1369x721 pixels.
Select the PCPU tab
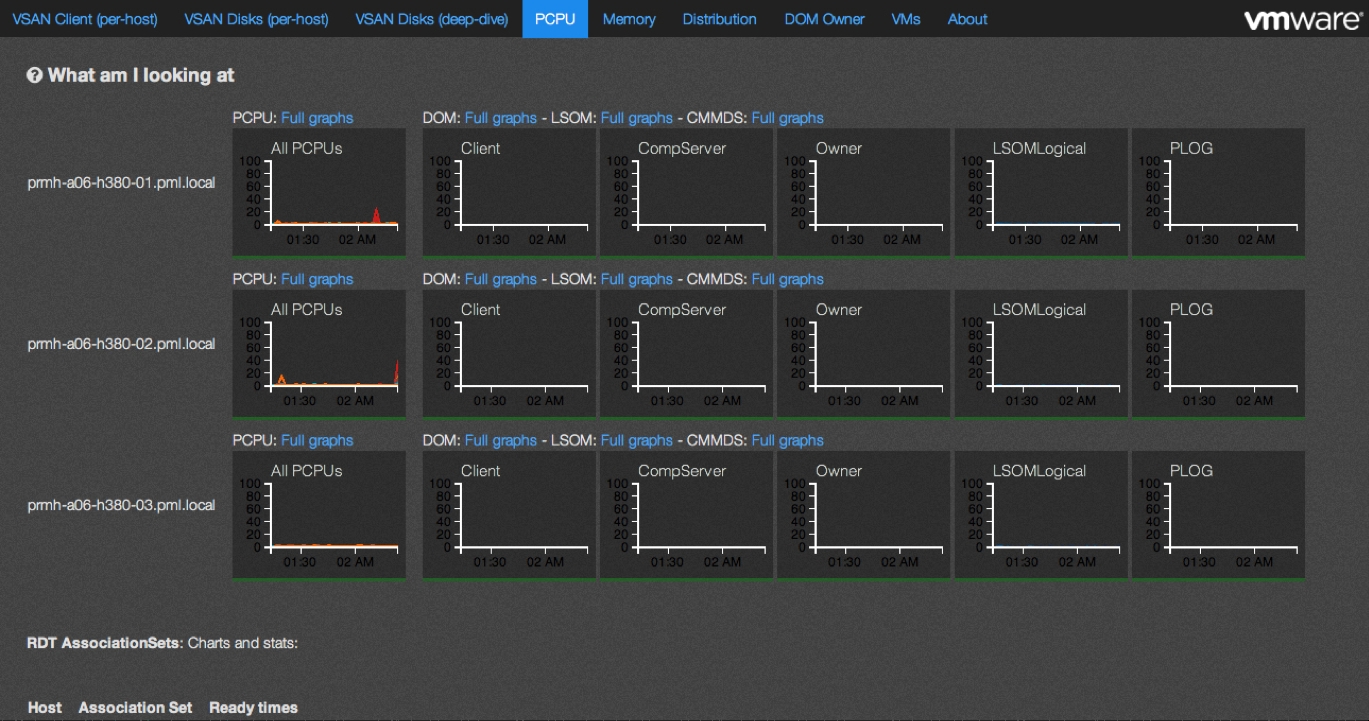point(555,19)
